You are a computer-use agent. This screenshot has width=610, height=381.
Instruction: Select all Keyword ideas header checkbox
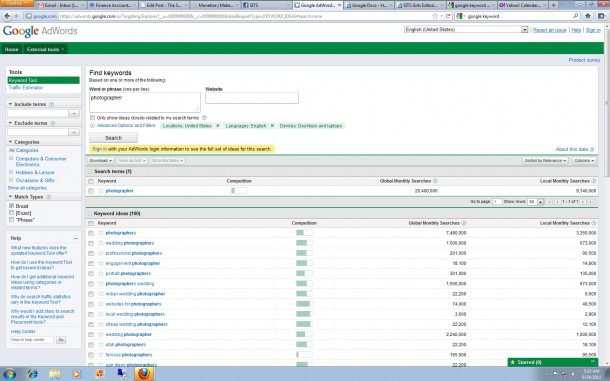pos(91,223)
